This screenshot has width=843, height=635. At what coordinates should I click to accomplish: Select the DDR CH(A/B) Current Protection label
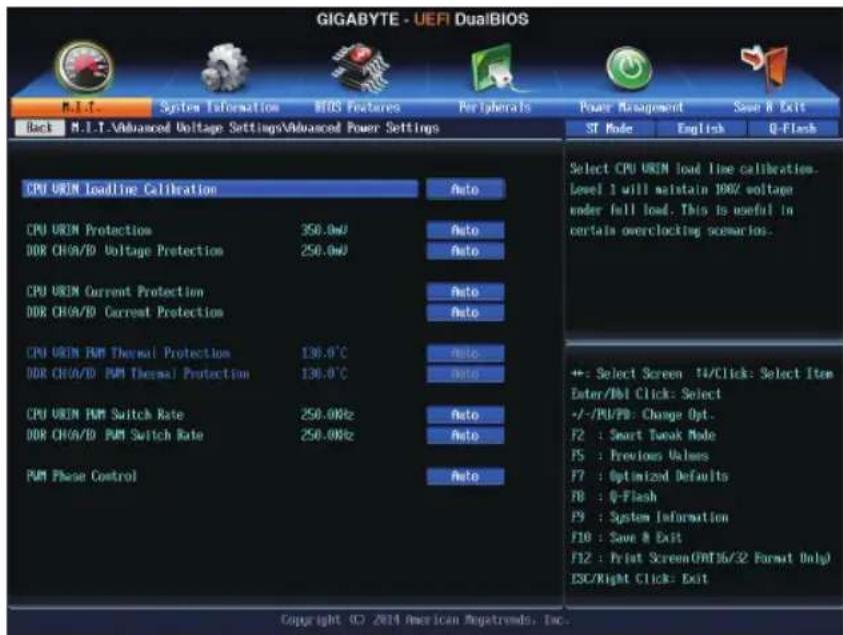[x=125, y=312]
